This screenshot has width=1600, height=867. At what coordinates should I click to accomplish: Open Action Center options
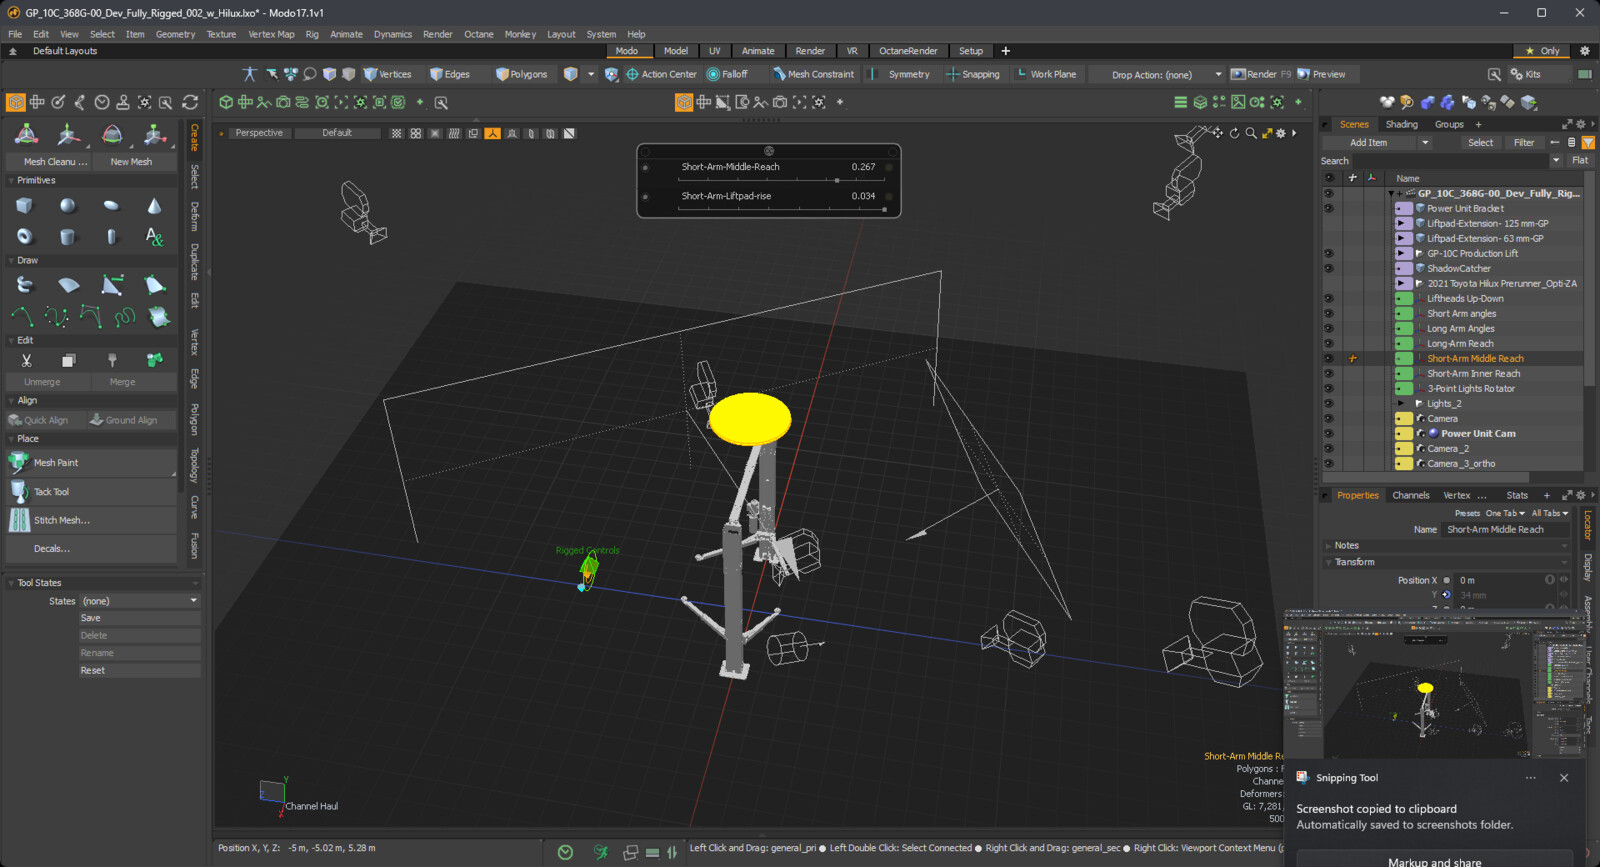tap(661, 74)
